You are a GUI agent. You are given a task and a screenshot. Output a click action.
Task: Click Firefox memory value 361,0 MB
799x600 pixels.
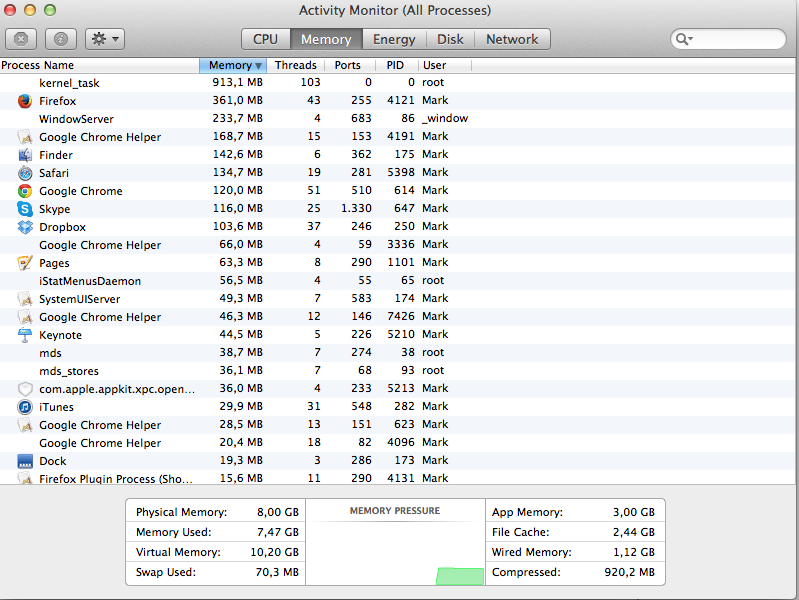click(x=237, y=100)
